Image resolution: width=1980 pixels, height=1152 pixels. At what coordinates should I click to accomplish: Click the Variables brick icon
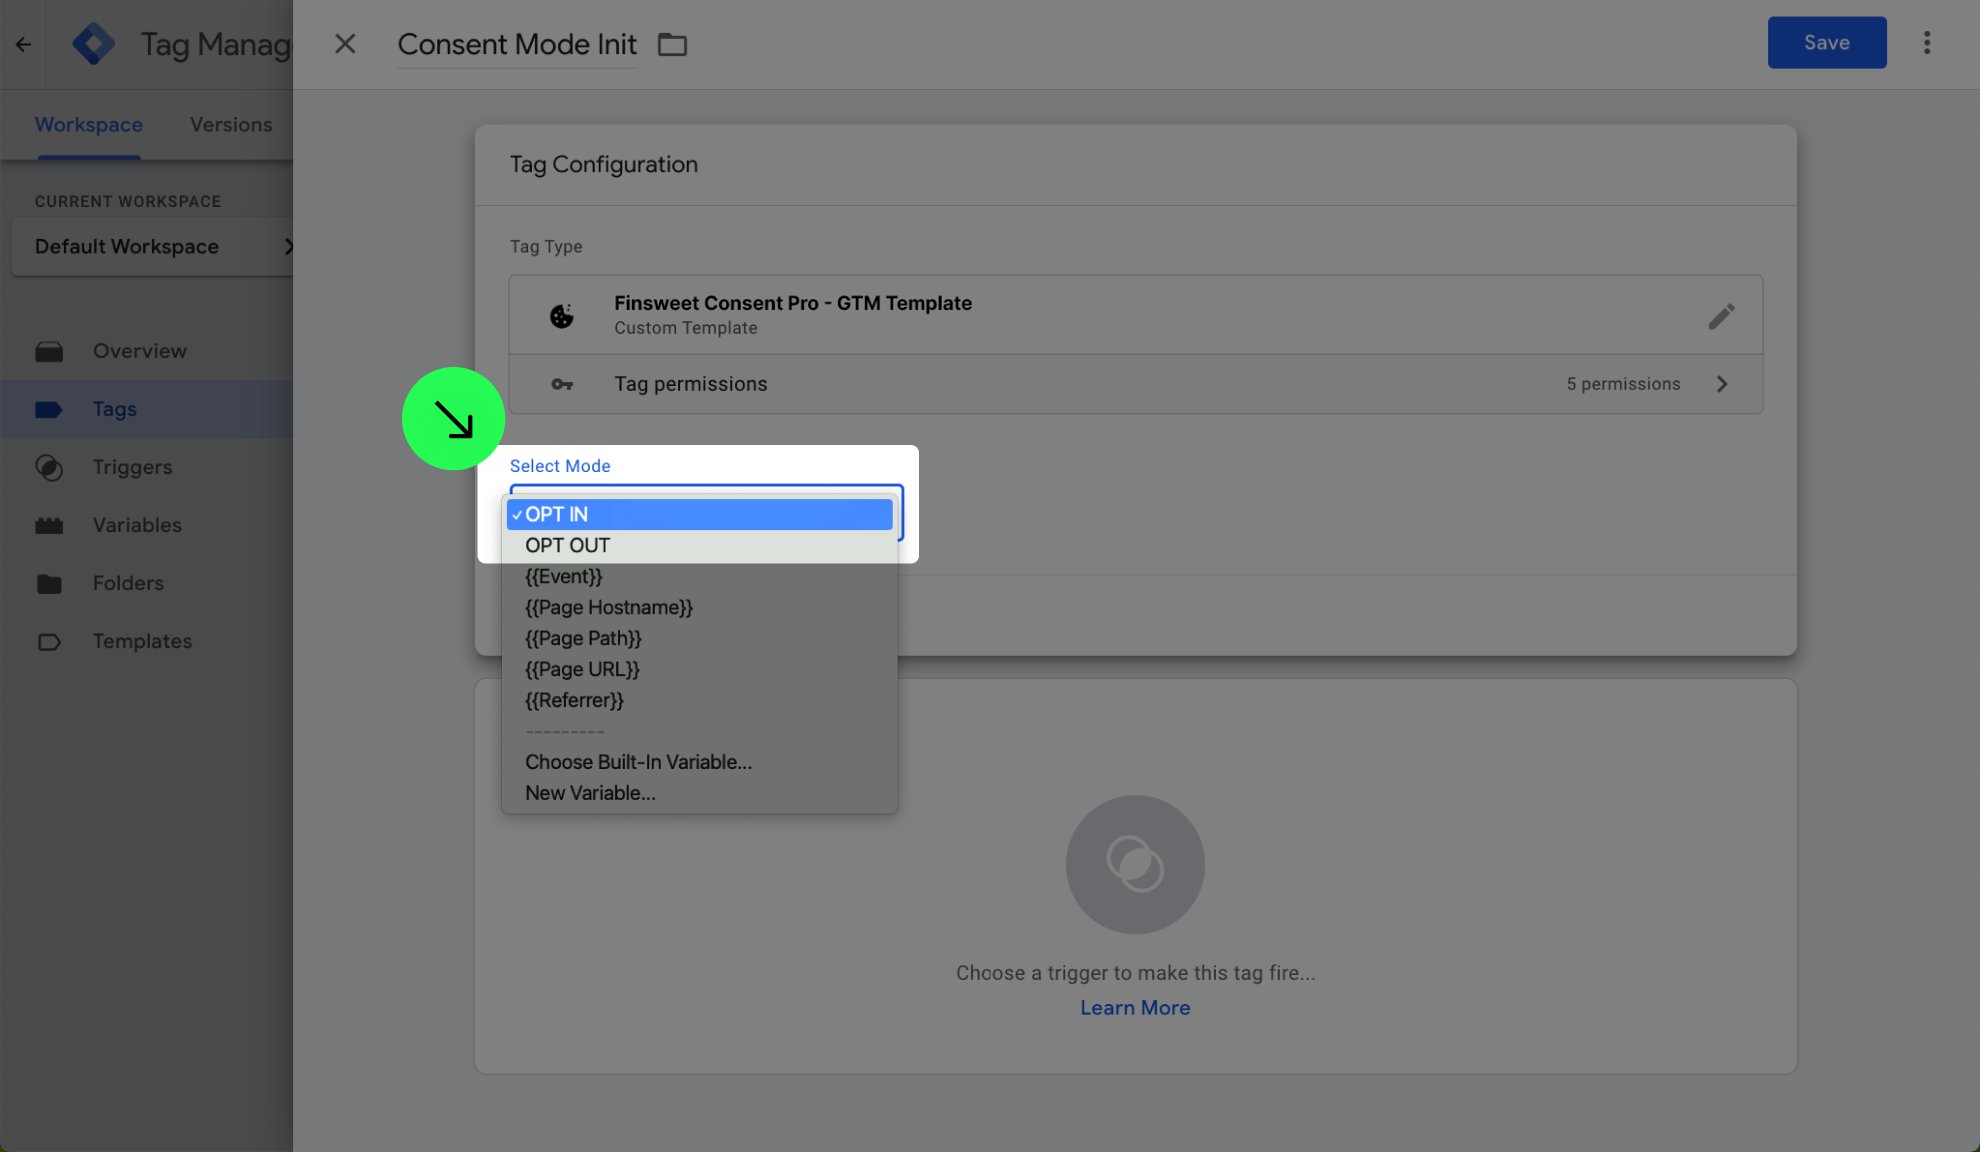[x=49, y=525]
